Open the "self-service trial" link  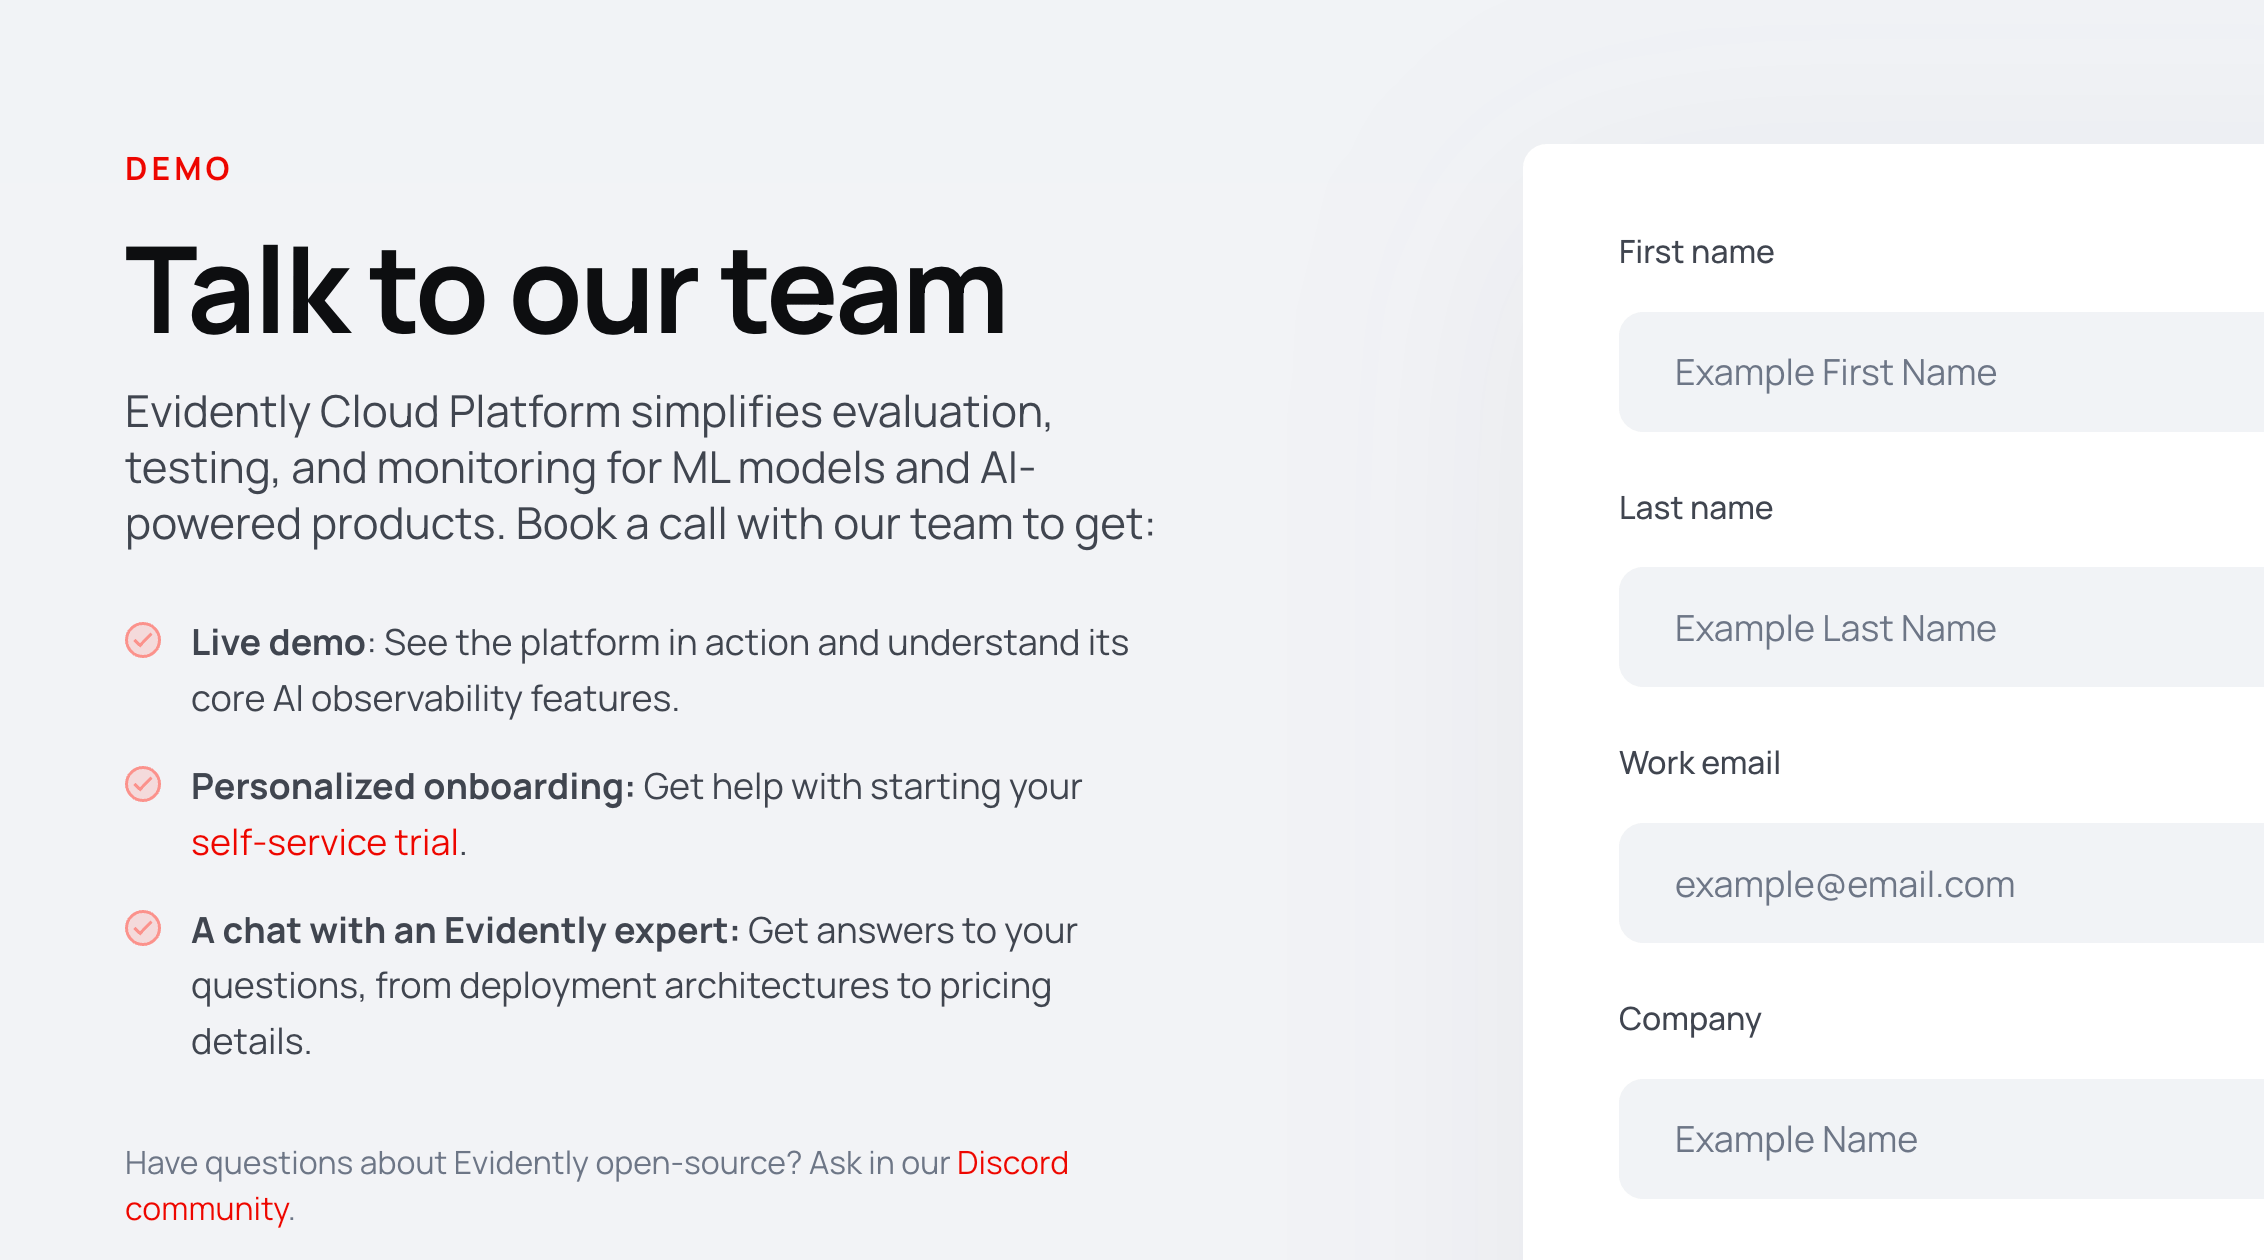pos(326,842)
